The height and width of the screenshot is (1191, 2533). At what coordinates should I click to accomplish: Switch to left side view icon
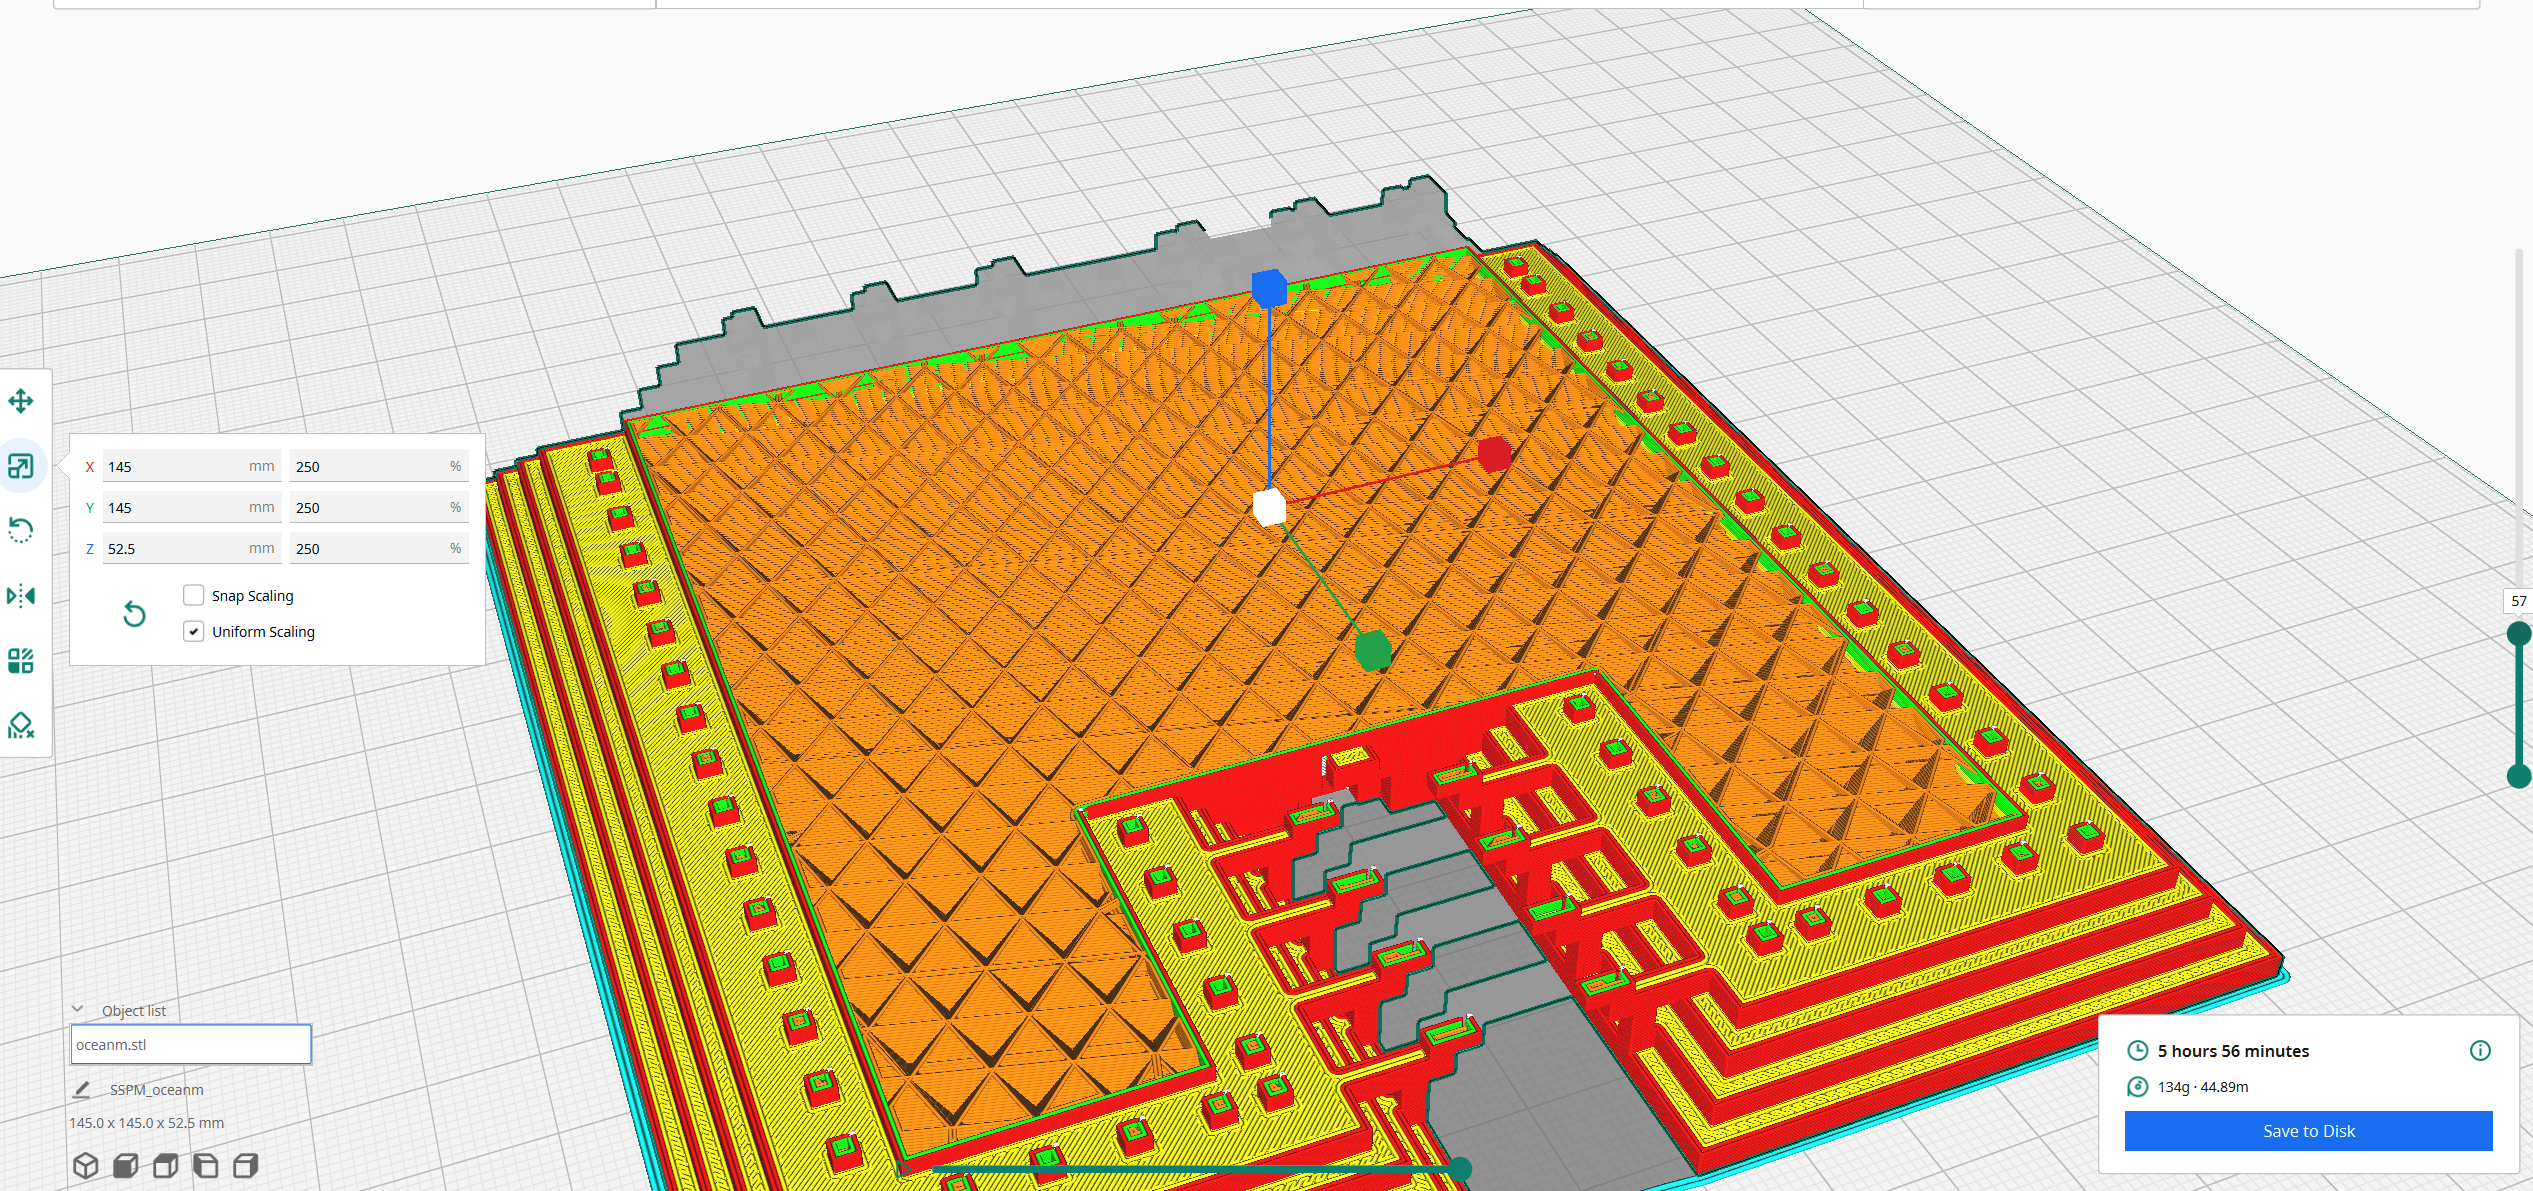pyautogui.click(x=206, y=1166)
